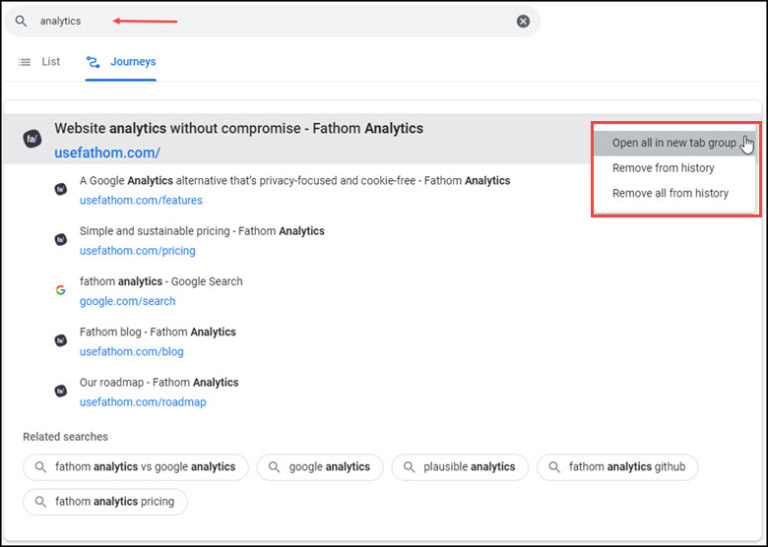Click Fathom favicon next to Fathom blog entry
Viewport: 768px width, 547px height.
[x=61, y=340]
